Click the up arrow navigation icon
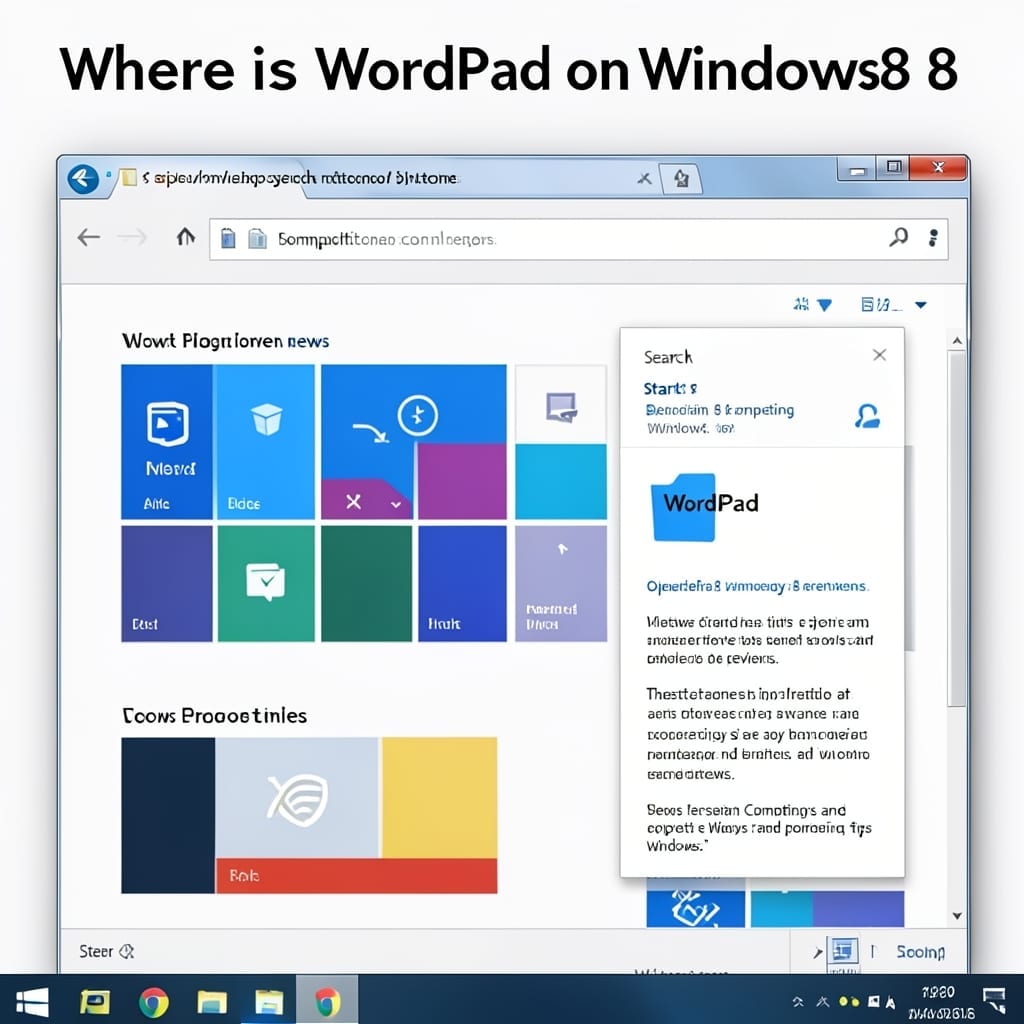This screenshot has width=1024, height=1024. click(186, 236)
